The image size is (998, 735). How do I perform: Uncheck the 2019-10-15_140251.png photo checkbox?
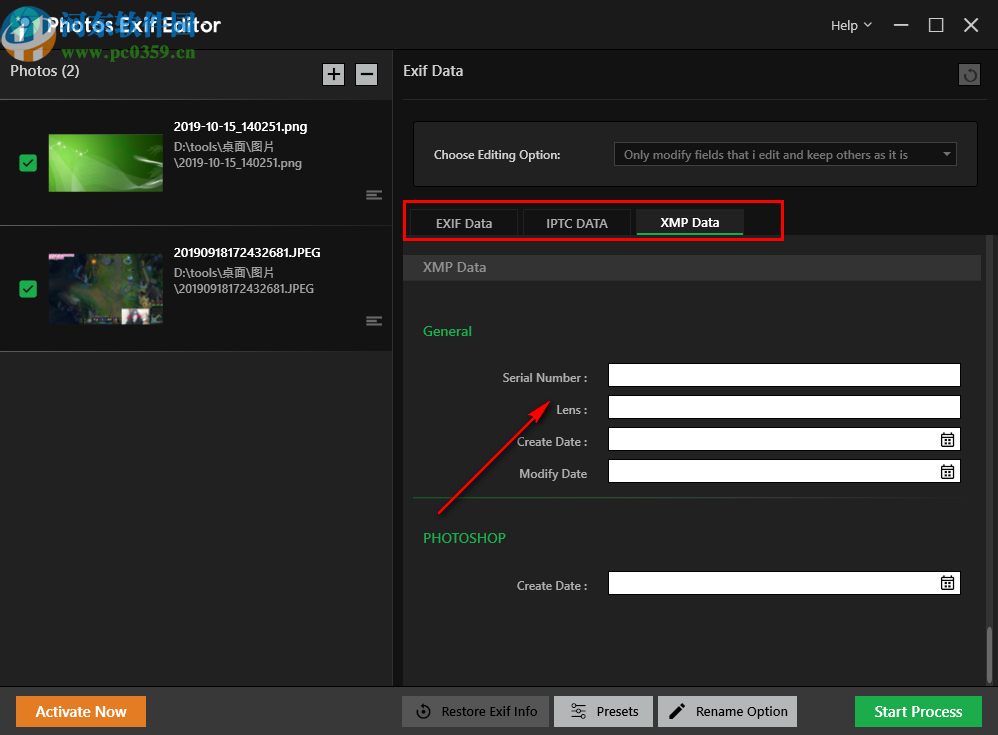(26, 162)
